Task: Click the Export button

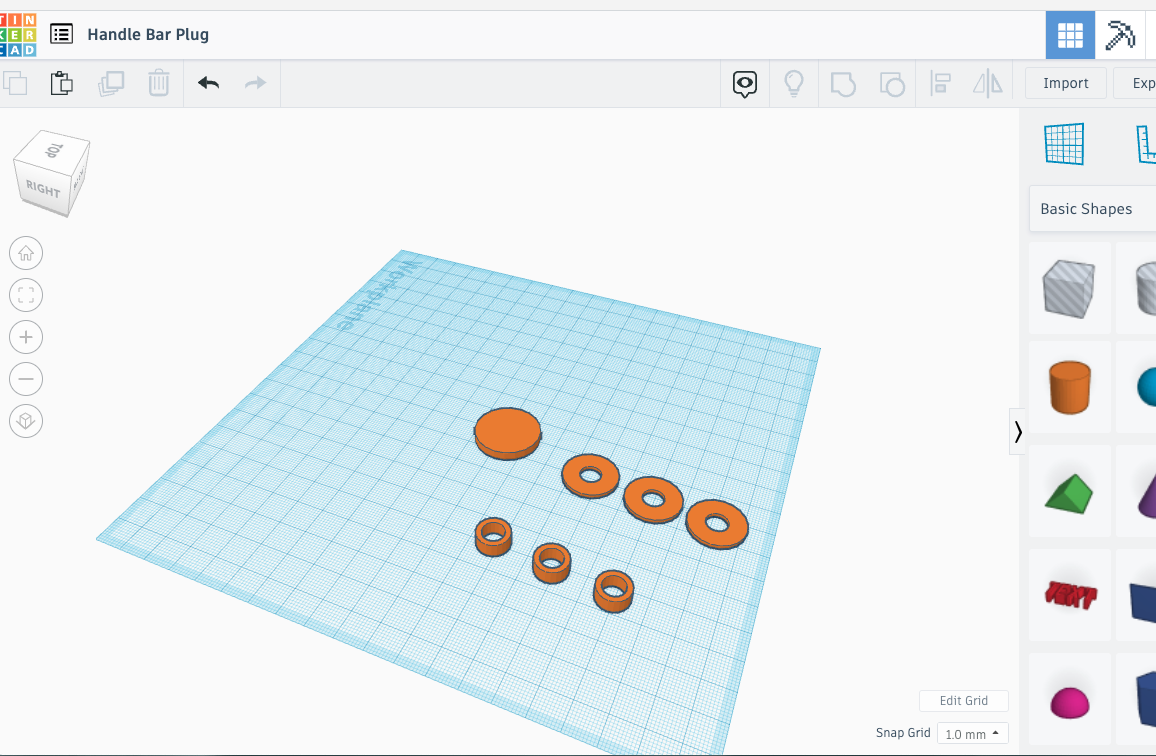Action: (1135, 83)
